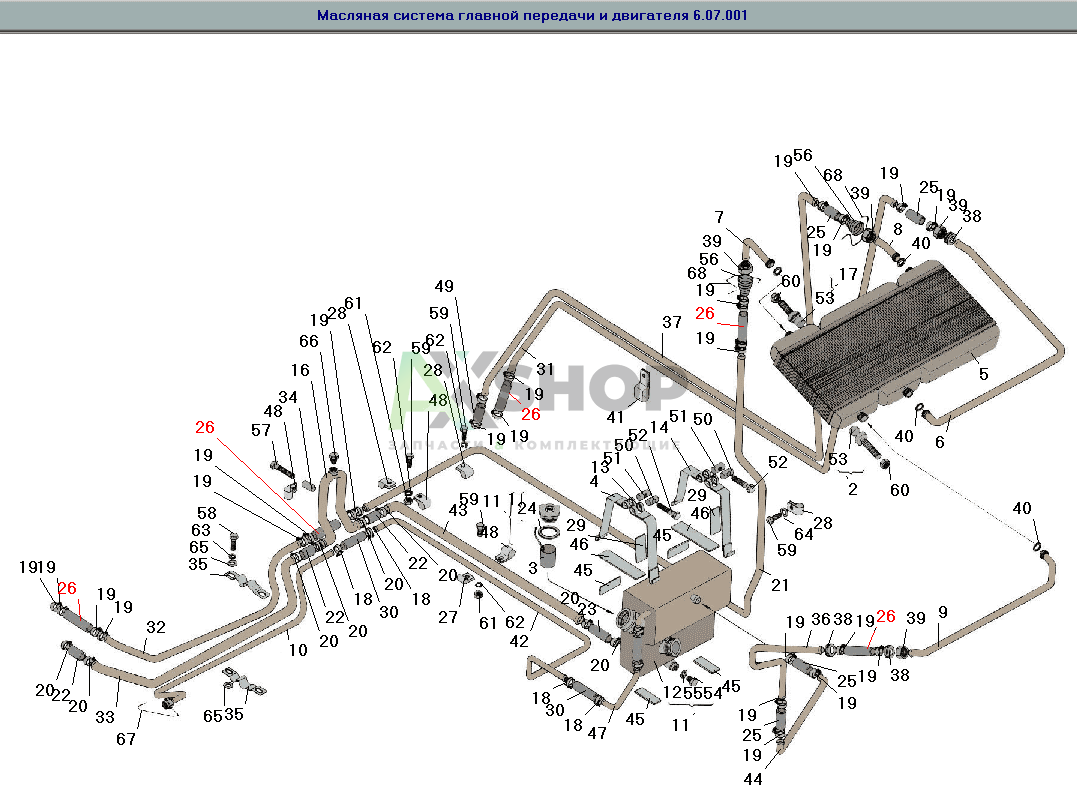Choose part number 21 label
The height and width of the screenshot is (802, 1077).
[x=779, y=585]
